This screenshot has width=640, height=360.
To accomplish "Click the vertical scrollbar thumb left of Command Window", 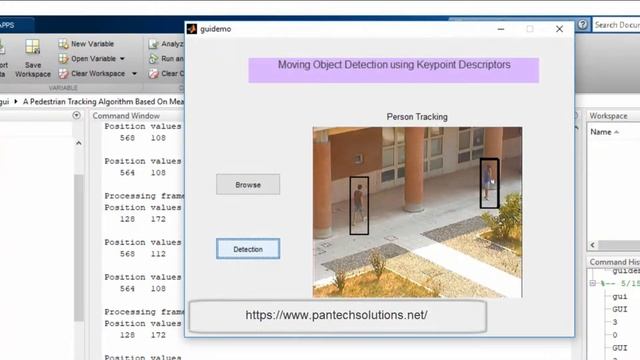I will pos(78,248).
